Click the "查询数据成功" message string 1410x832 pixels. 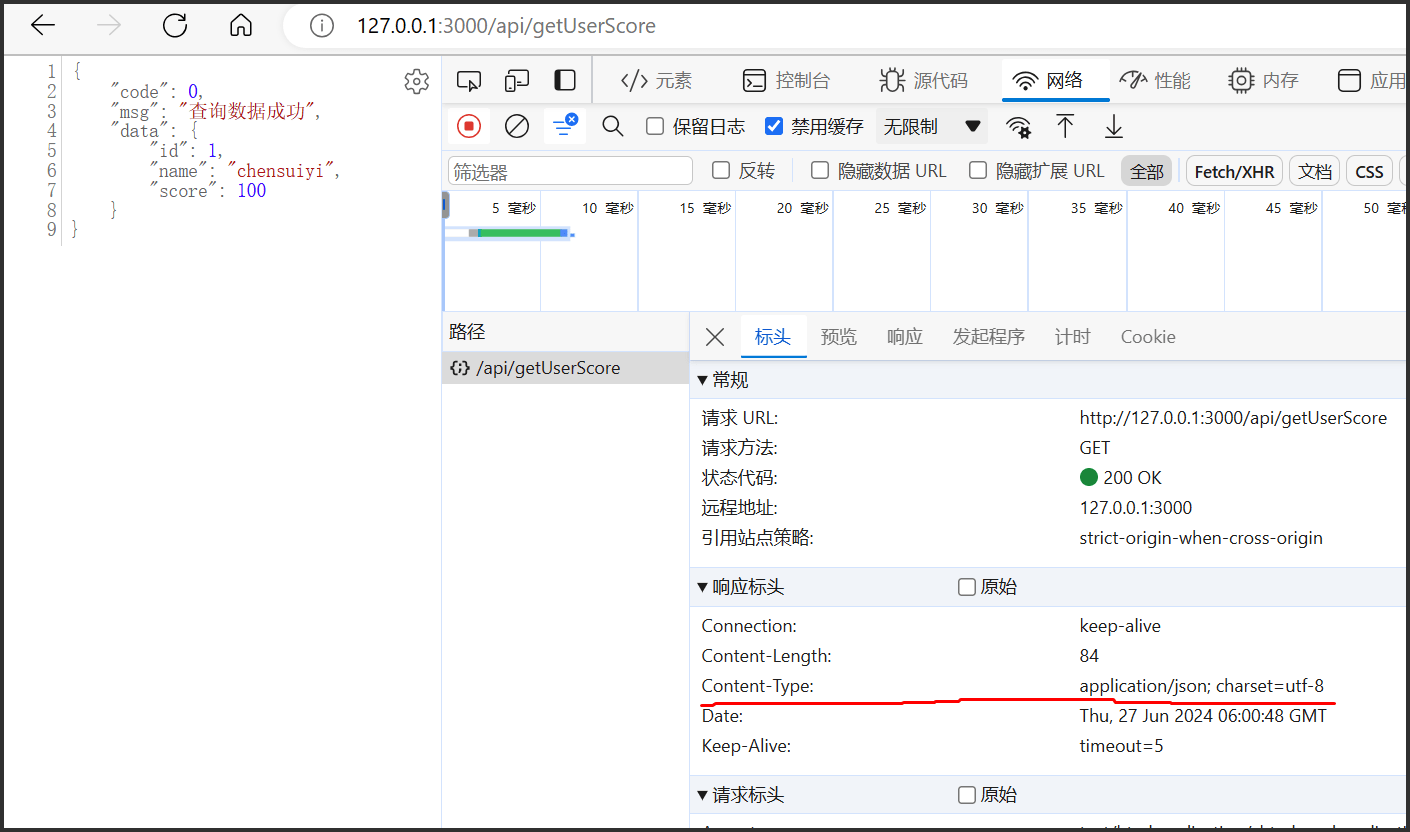click(246, 111)
